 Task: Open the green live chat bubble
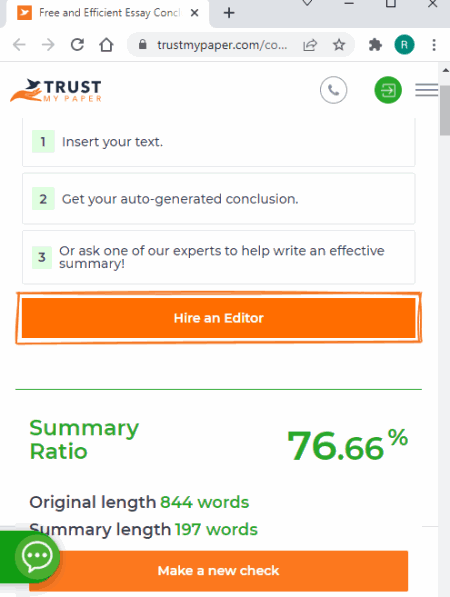[x=37, y=556]
